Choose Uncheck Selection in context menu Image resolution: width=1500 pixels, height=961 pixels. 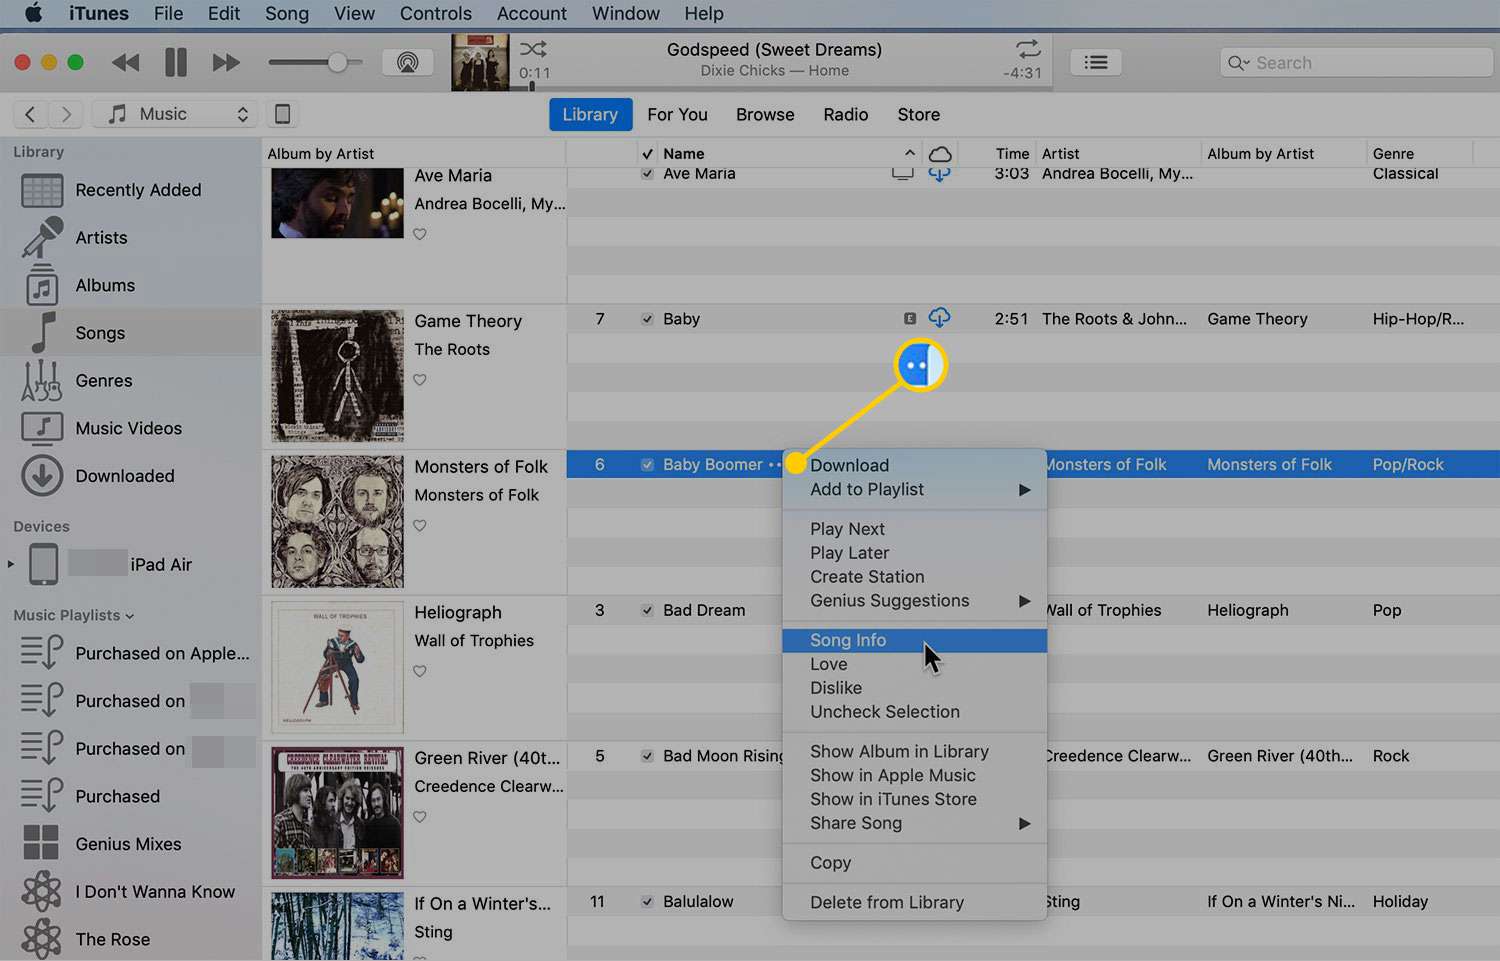click(x=914, y=712)
